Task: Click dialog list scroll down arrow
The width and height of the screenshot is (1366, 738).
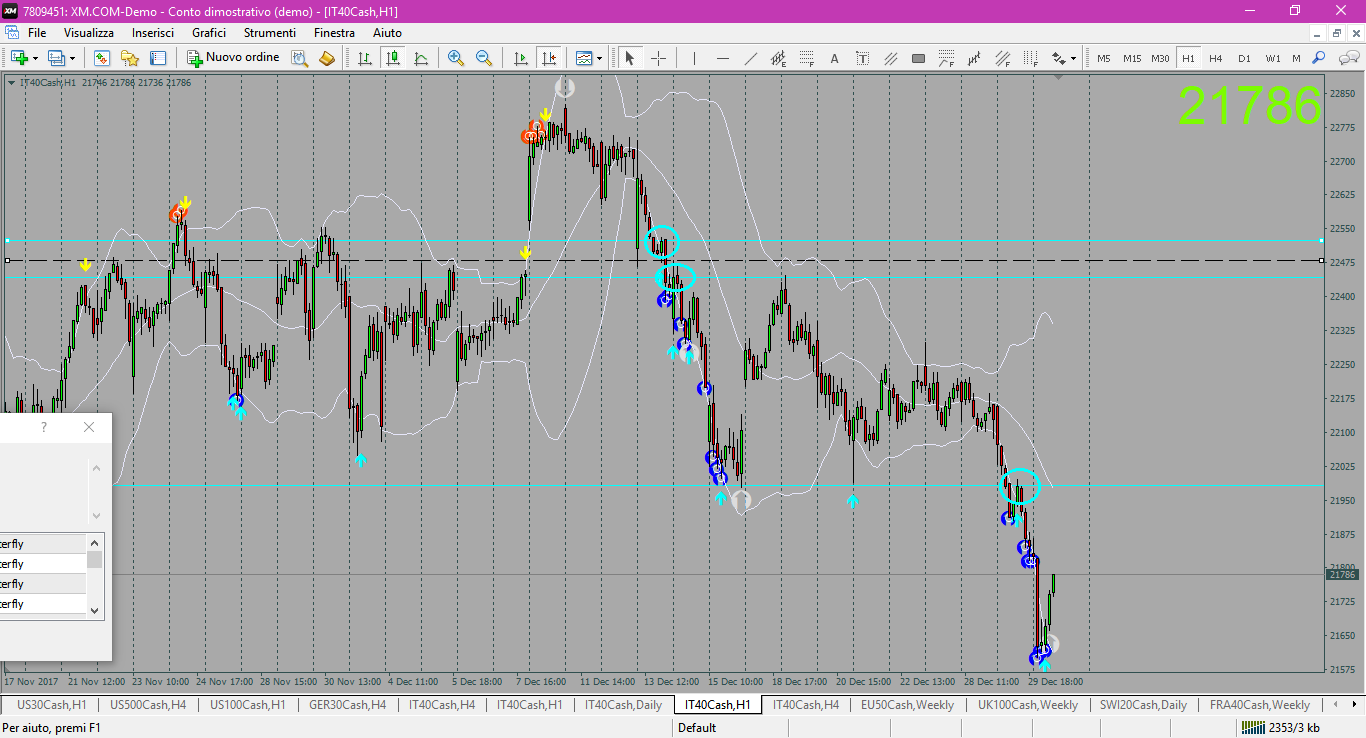Action: (95, 610)
